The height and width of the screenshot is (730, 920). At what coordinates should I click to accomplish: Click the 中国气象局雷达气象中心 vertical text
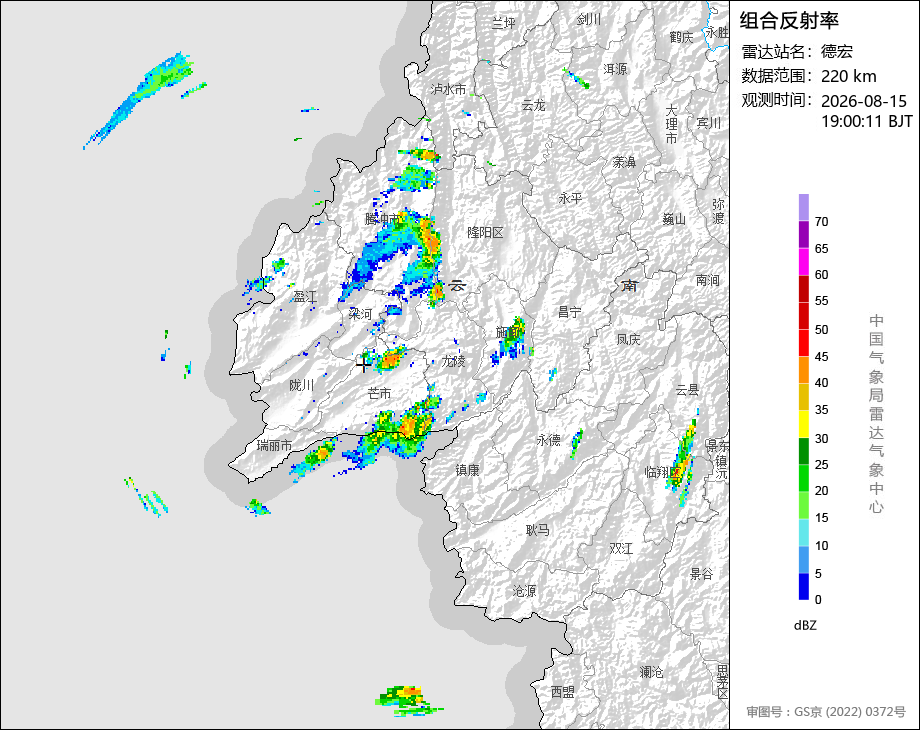[876, 414]
